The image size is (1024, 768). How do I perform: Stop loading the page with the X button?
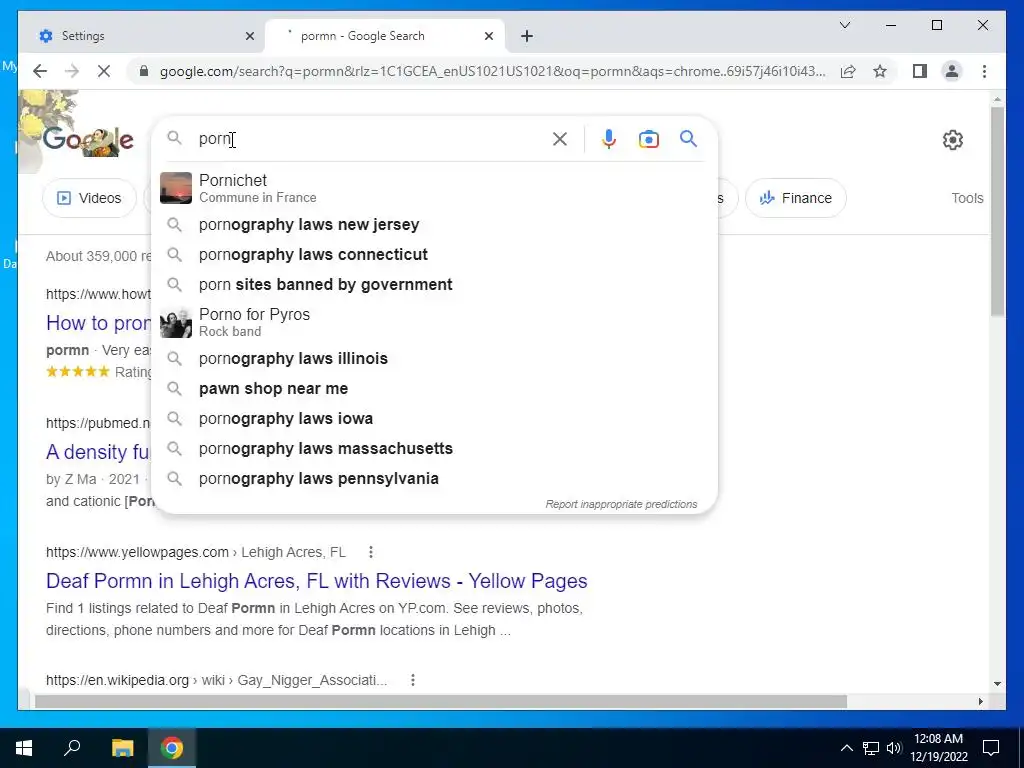pos(104,71)
